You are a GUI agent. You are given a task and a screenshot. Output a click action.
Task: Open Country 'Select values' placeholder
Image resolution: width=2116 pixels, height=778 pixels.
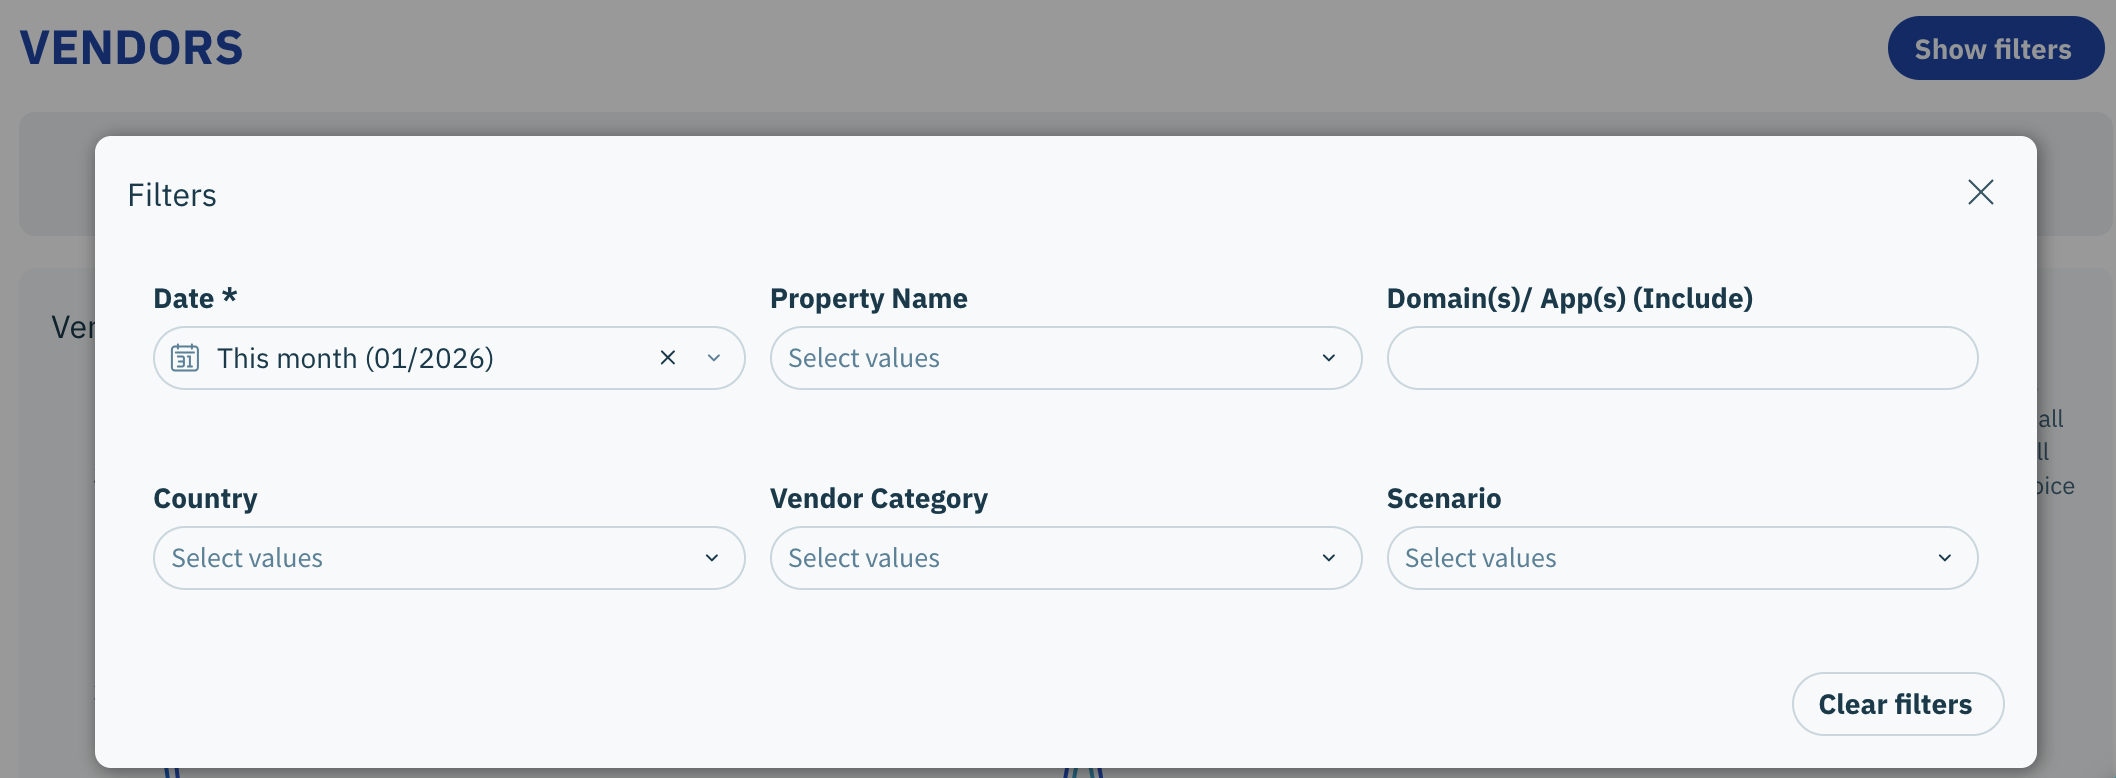pyautogui.click(x=247, y=558)
